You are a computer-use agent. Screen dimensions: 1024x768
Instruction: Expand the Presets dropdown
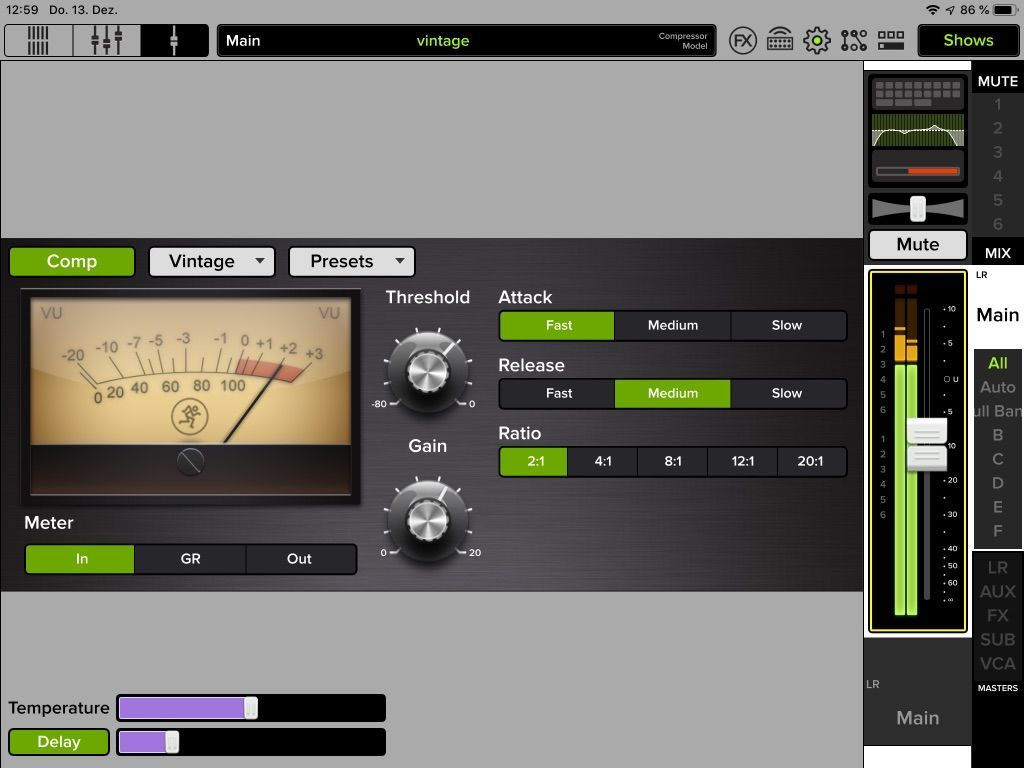click(x=351, y=261)
